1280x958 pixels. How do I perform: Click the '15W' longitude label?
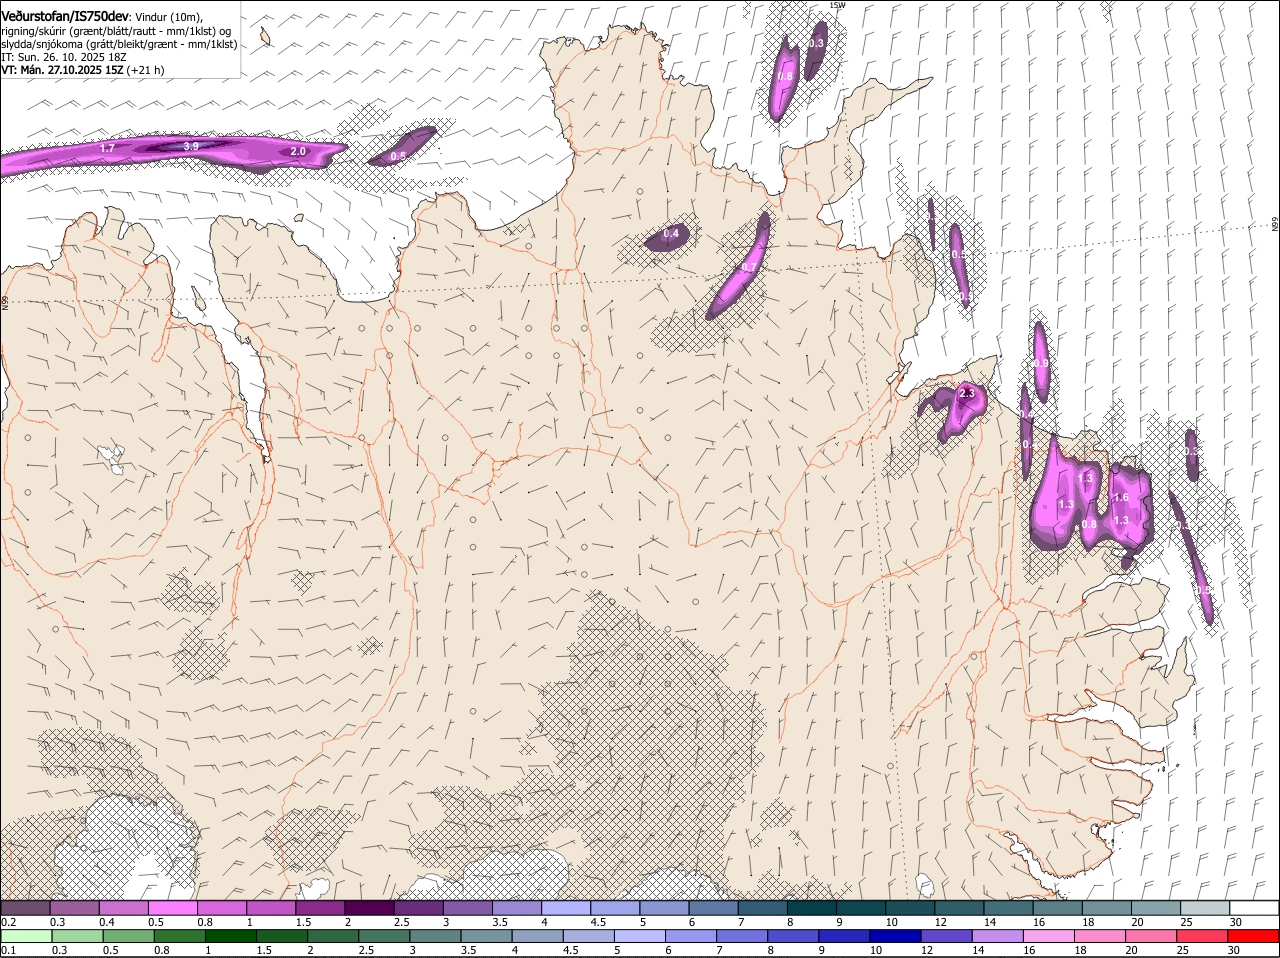coord(837,5)
